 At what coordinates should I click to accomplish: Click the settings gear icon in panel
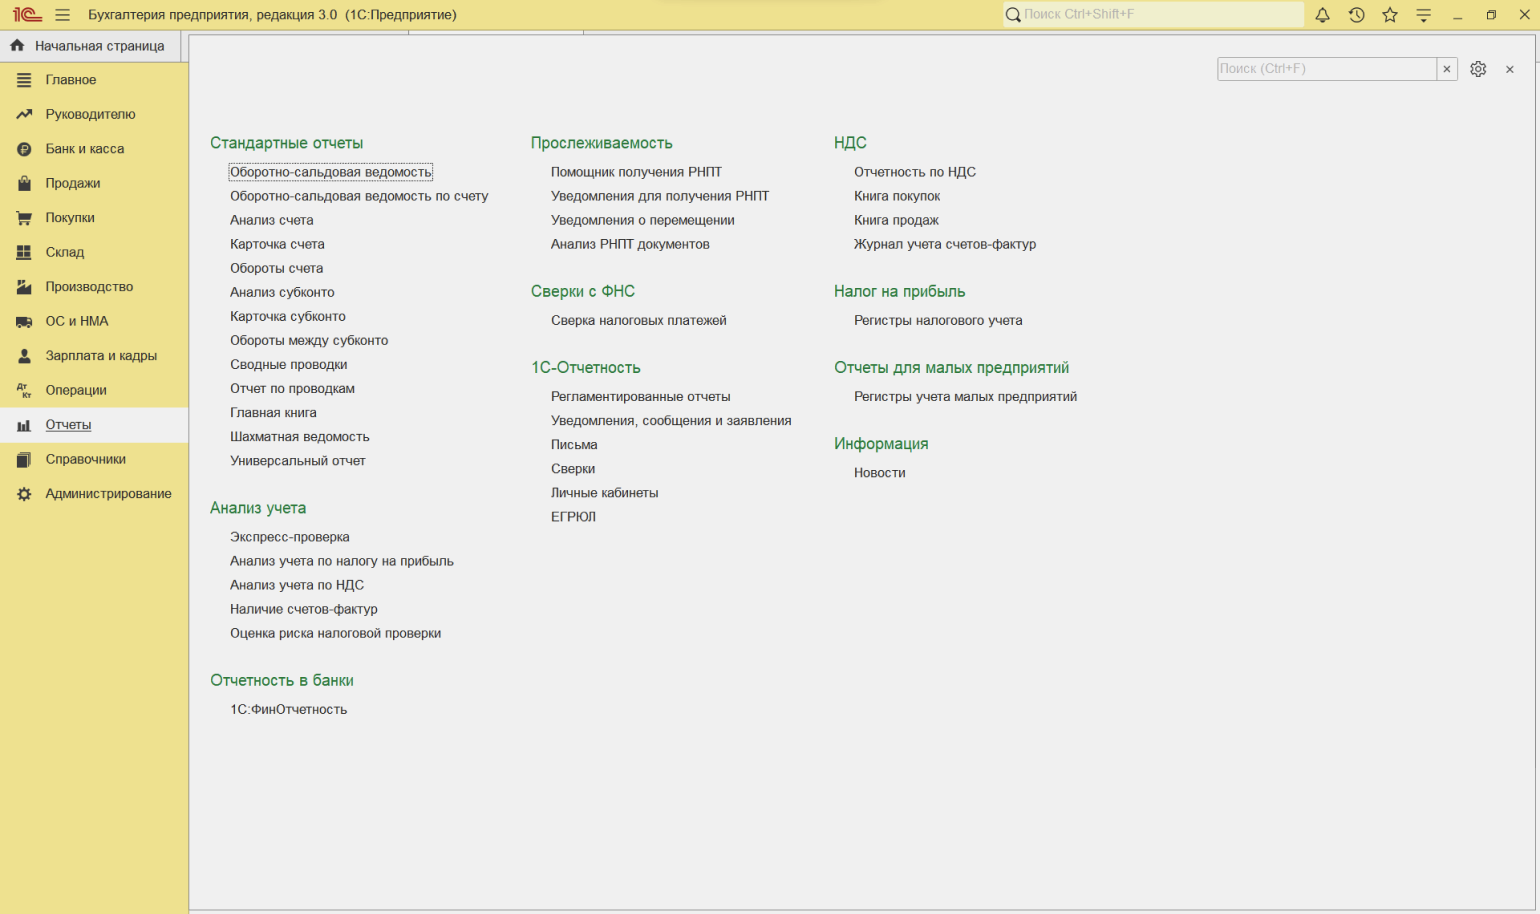(1478, 69)
